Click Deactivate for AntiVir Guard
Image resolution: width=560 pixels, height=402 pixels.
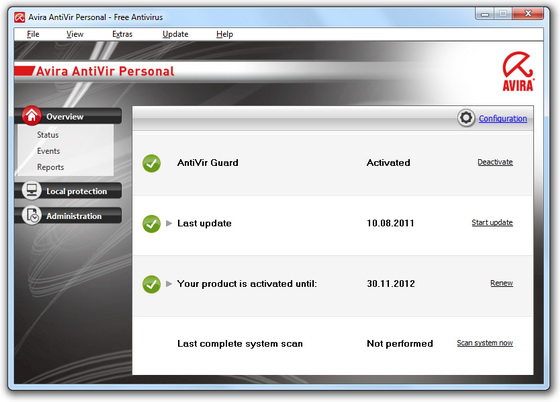(495, 162)
